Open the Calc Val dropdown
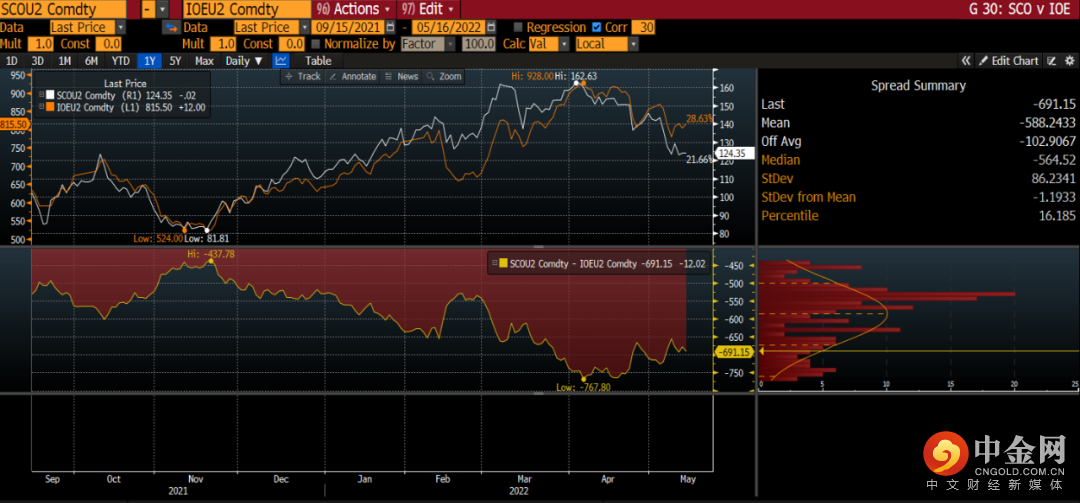Image resolution: width=1080 pixels, height=503 pixels. click(564, 44)
